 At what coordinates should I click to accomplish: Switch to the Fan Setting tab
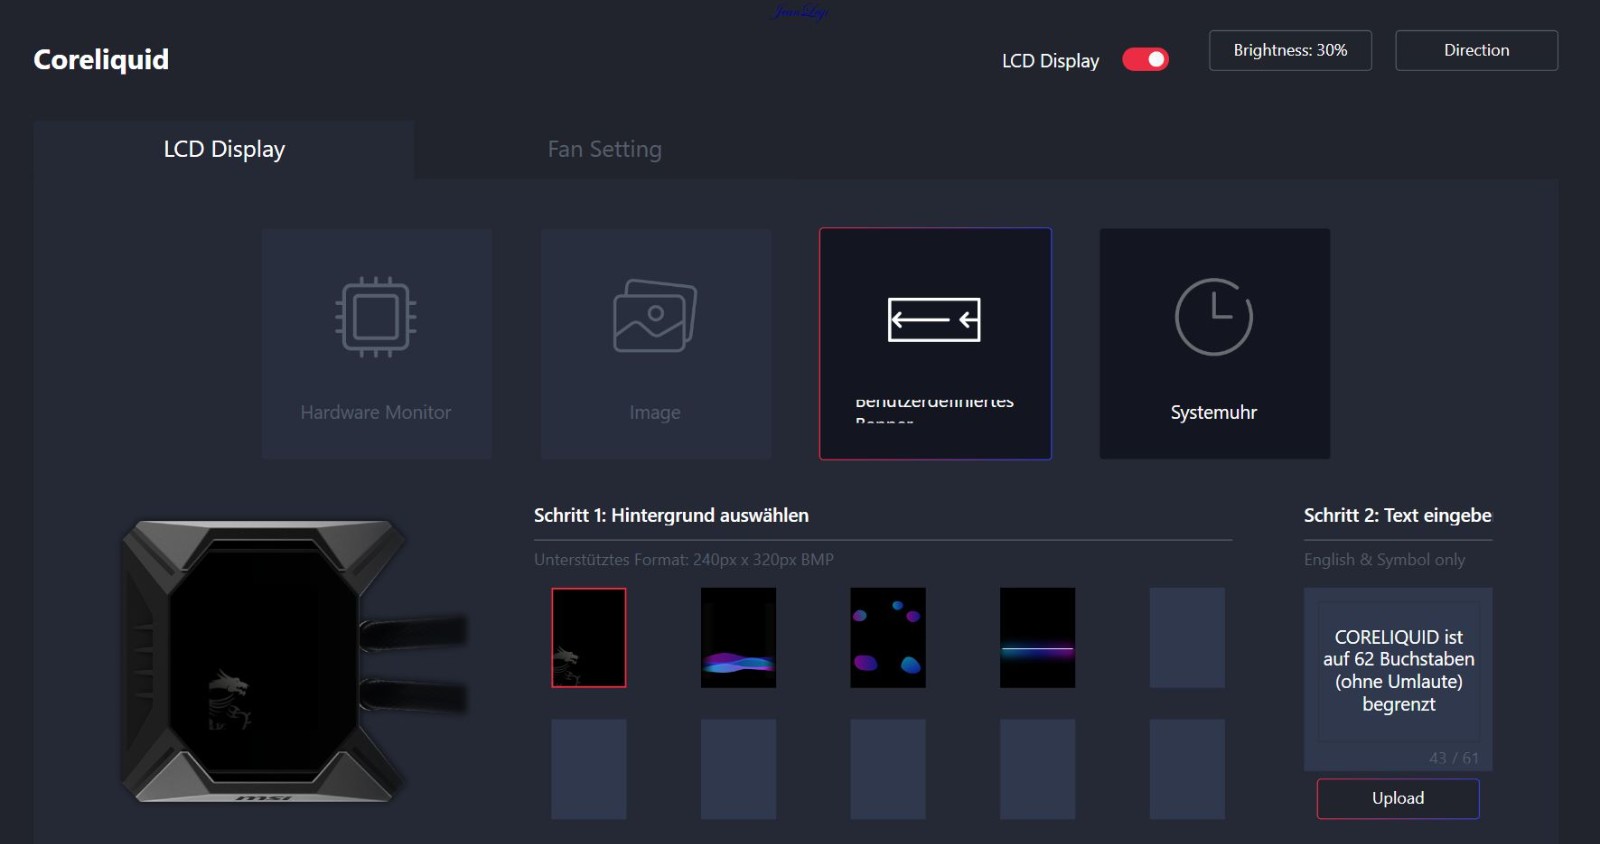pyautogui.click(x=604, y=150)
